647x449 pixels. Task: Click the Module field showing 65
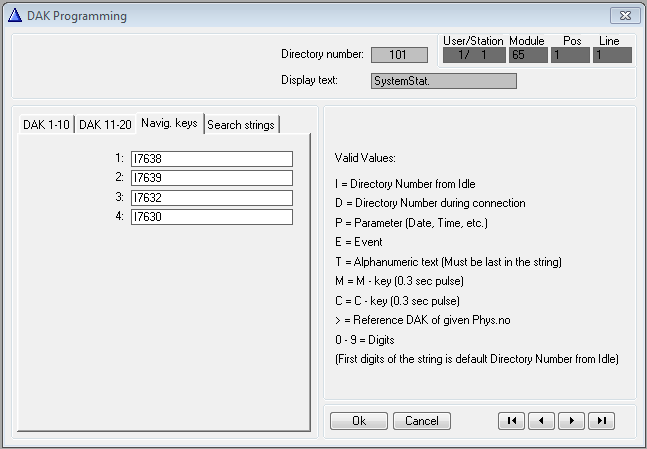click(528, 55)
